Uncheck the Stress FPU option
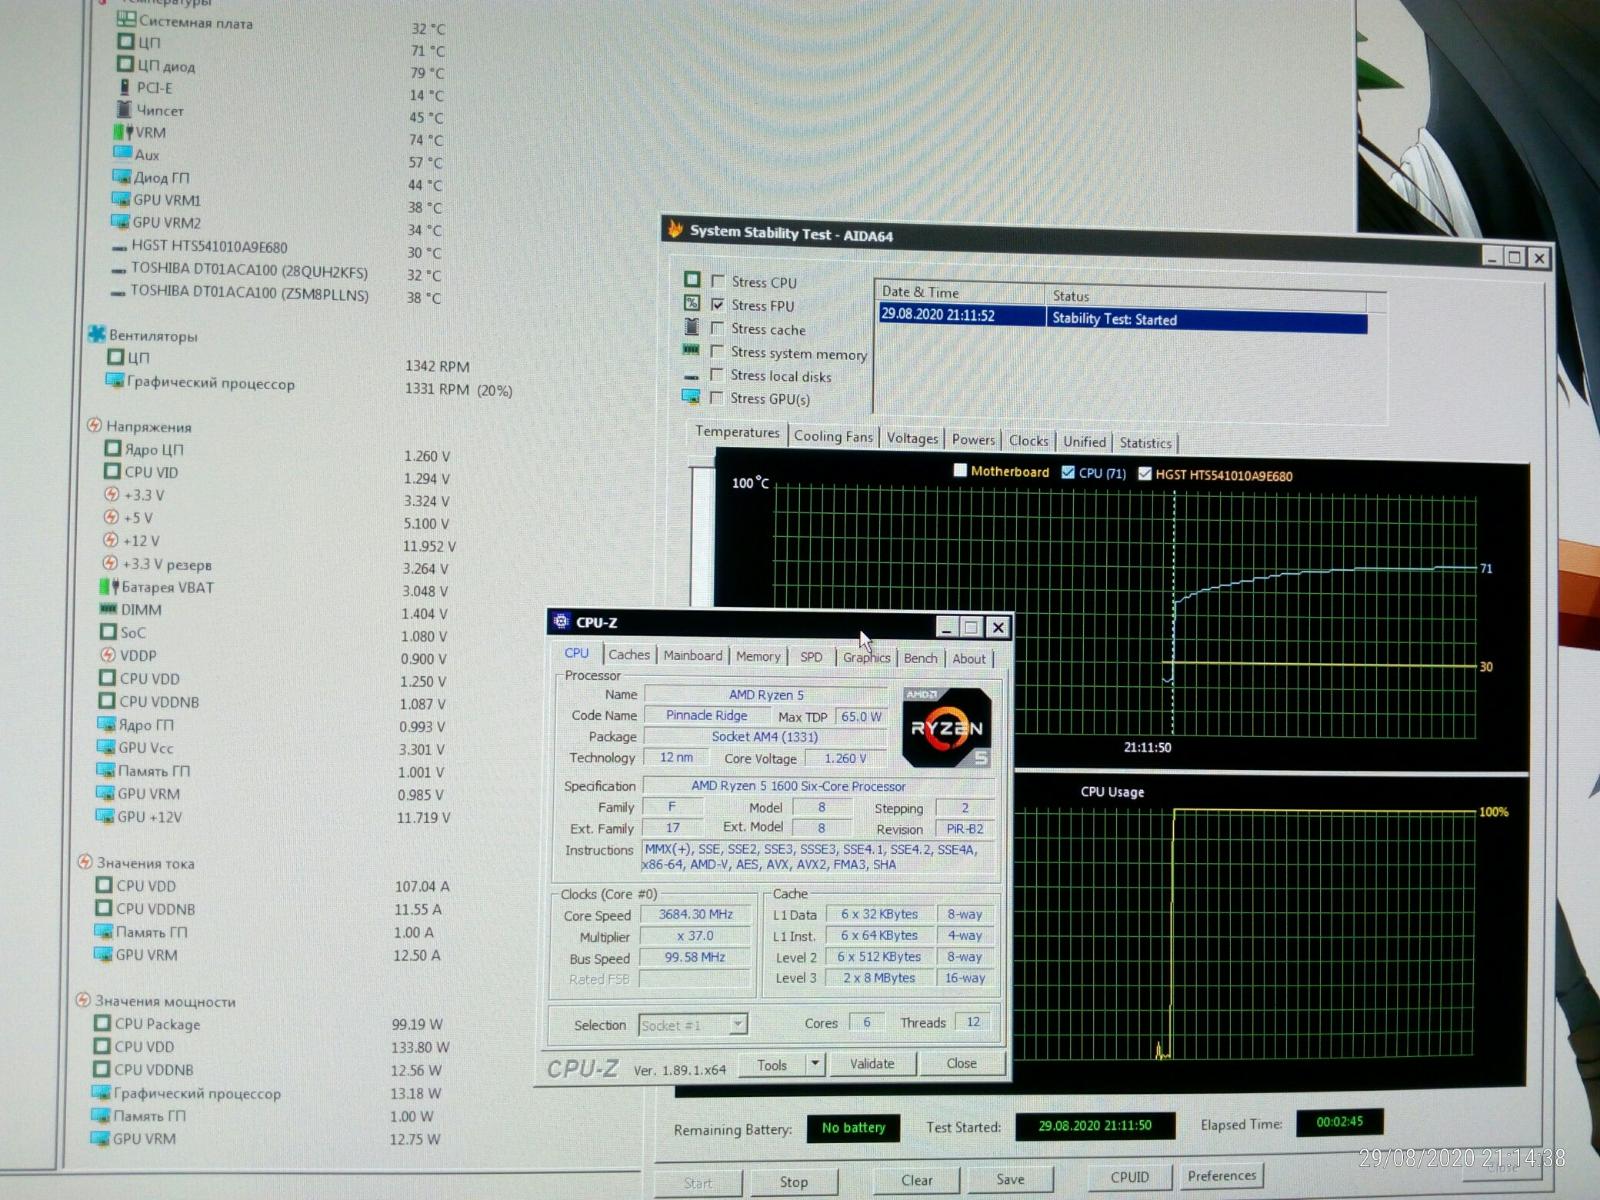1600x1200 pixels. click(x=717, y=305)
